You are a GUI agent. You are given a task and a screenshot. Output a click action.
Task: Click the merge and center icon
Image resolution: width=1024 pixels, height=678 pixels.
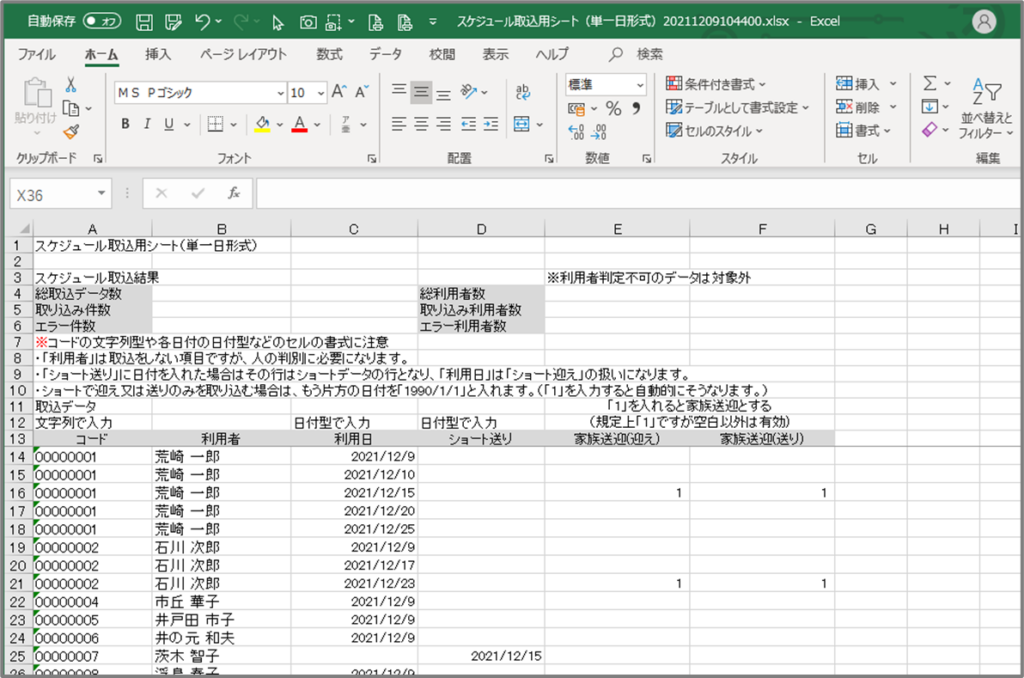pos(521,124)
